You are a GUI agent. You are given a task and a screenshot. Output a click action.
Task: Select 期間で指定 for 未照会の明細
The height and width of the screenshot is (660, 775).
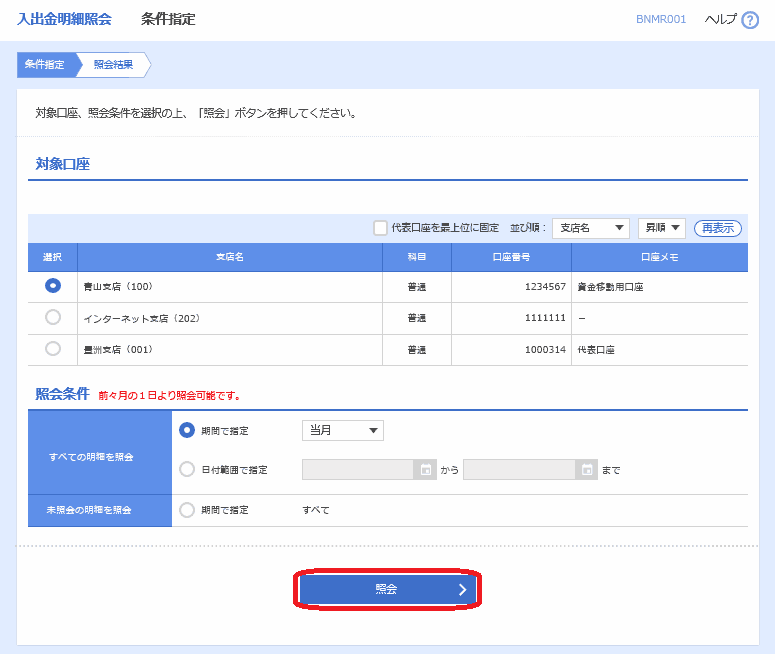187,510
